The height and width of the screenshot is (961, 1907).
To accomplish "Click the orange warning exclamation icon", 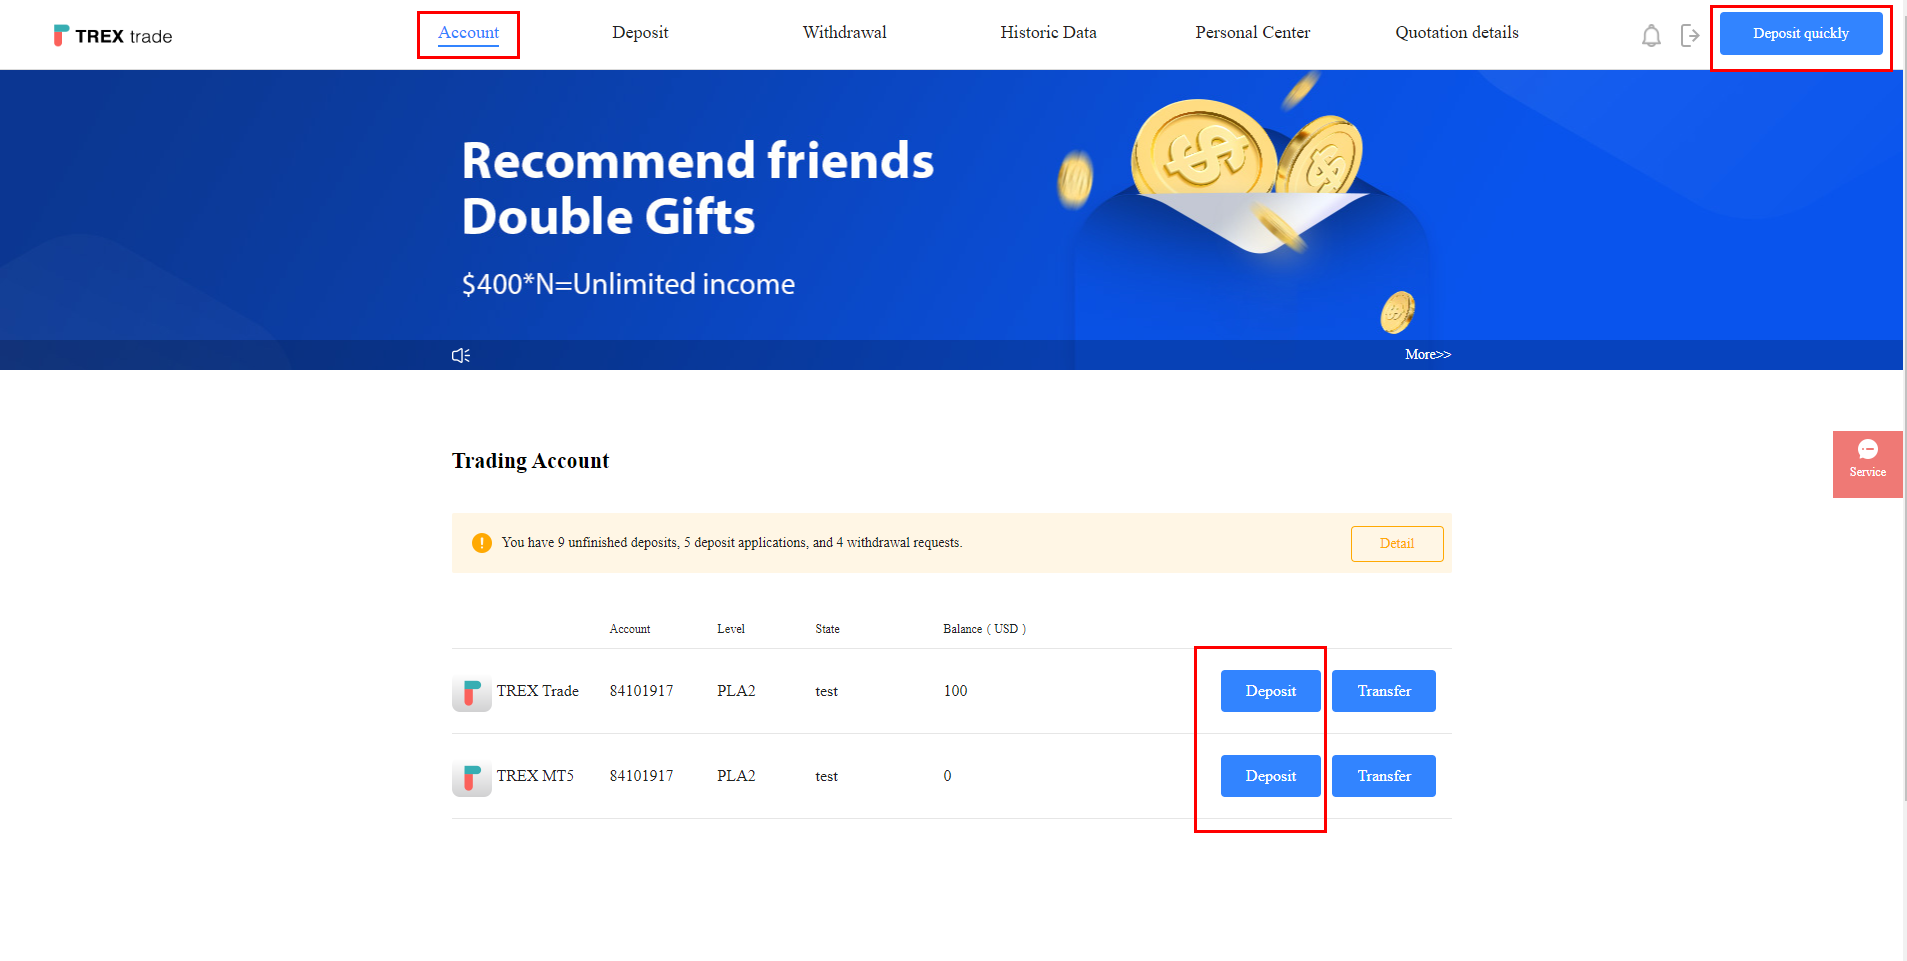I will point(482,543).
